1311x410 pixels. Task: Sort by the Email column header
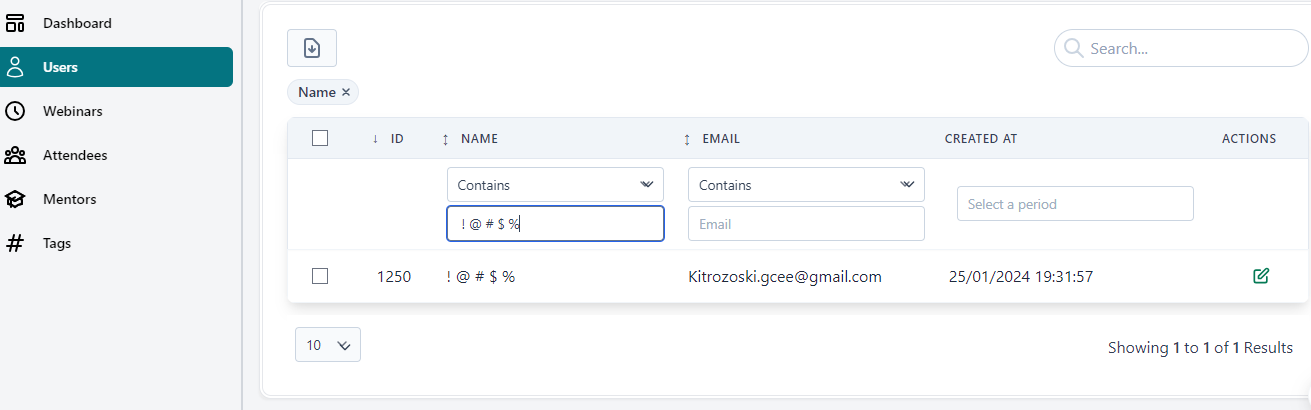720,139
